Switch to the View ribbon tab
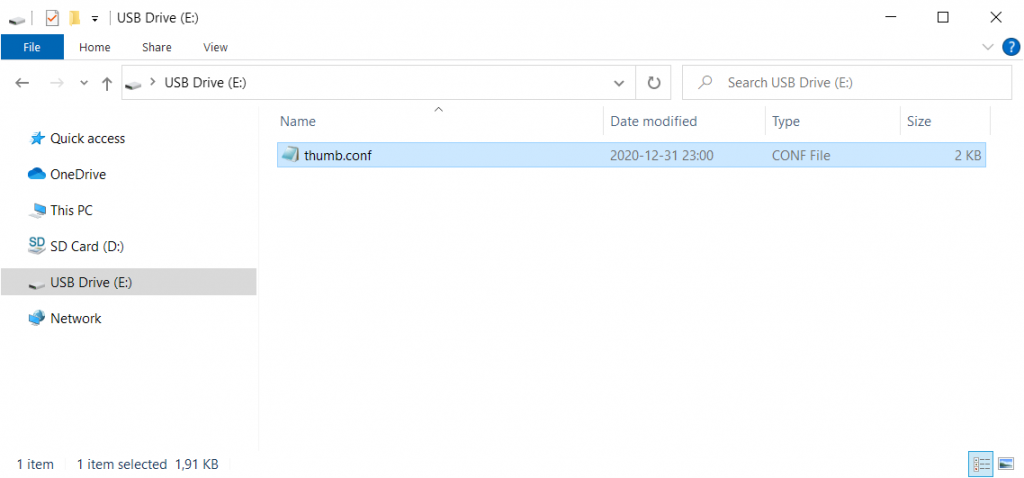This screenshot has width=1024, height=478. (x=216, y=47)
